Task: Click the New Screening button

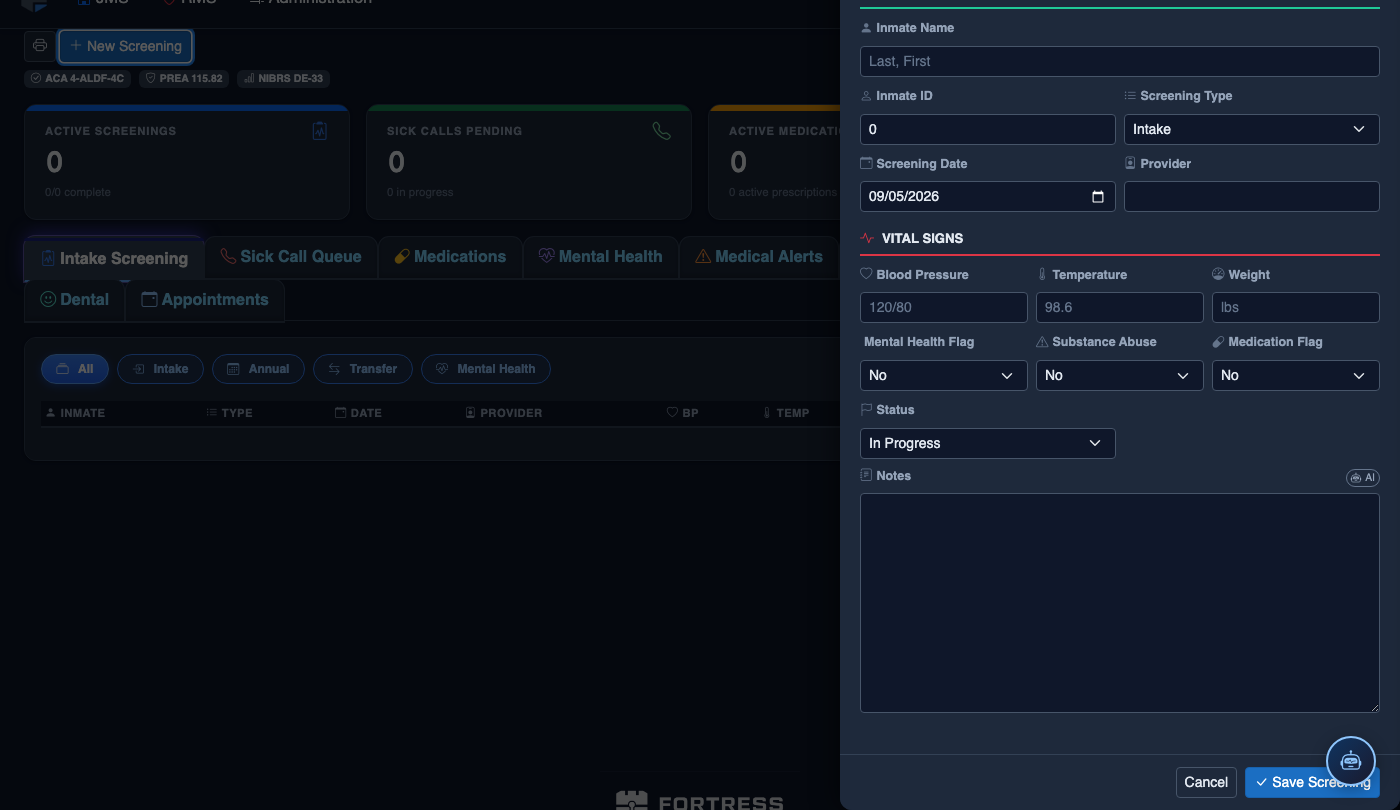Action: tap(126, 46)
